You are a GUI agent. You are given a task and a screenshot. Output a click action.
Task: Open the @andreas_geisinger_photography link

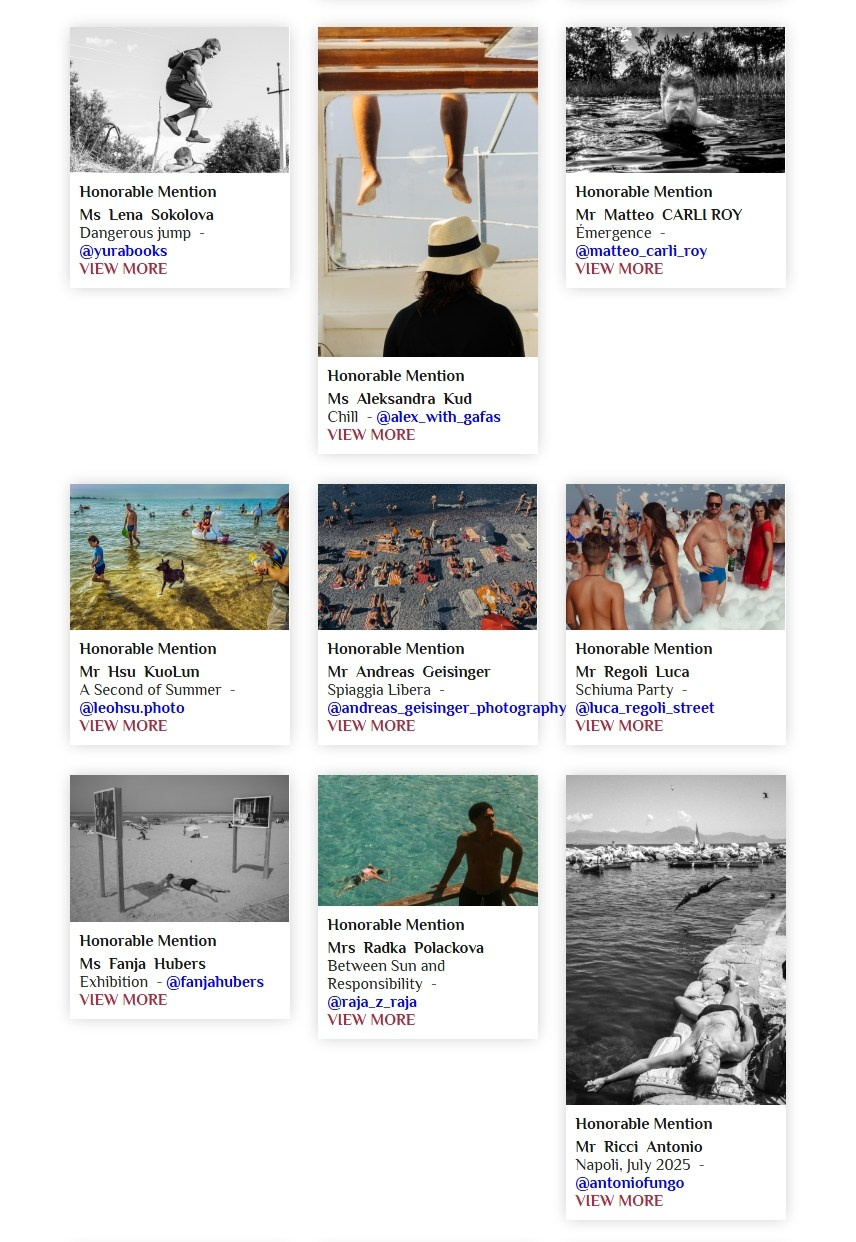click(446, 708)
